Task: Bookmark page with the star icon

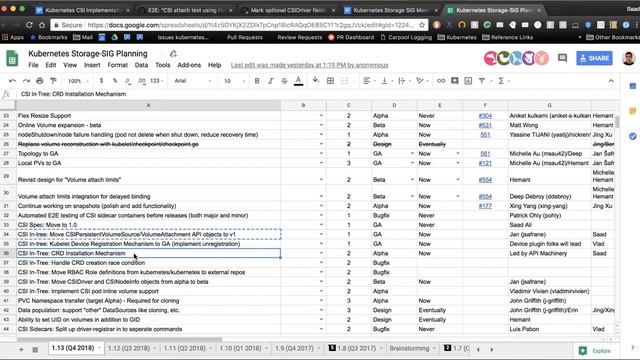Action: tap(422, 25)
